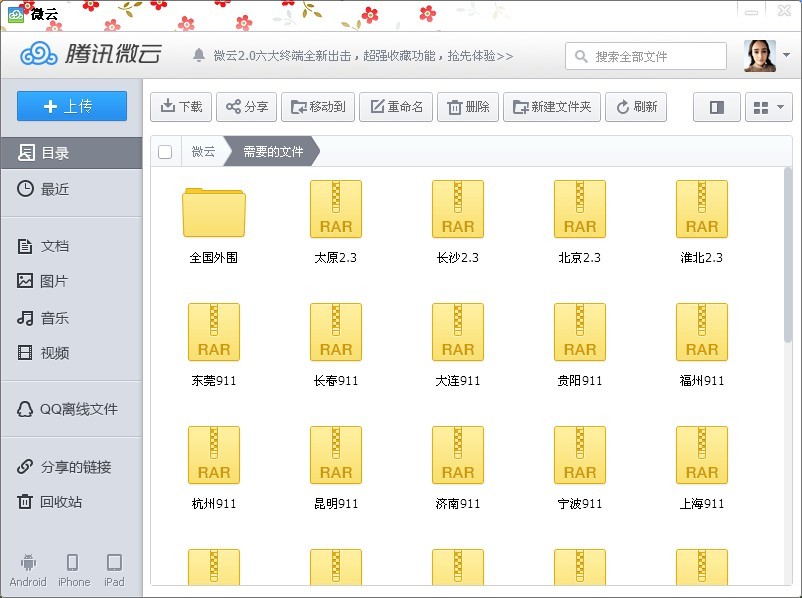Image resolution: width=802 pixels, height=598 pixels.
Task: Click the 删除 delete icon
Action: [x=467, y=106]
